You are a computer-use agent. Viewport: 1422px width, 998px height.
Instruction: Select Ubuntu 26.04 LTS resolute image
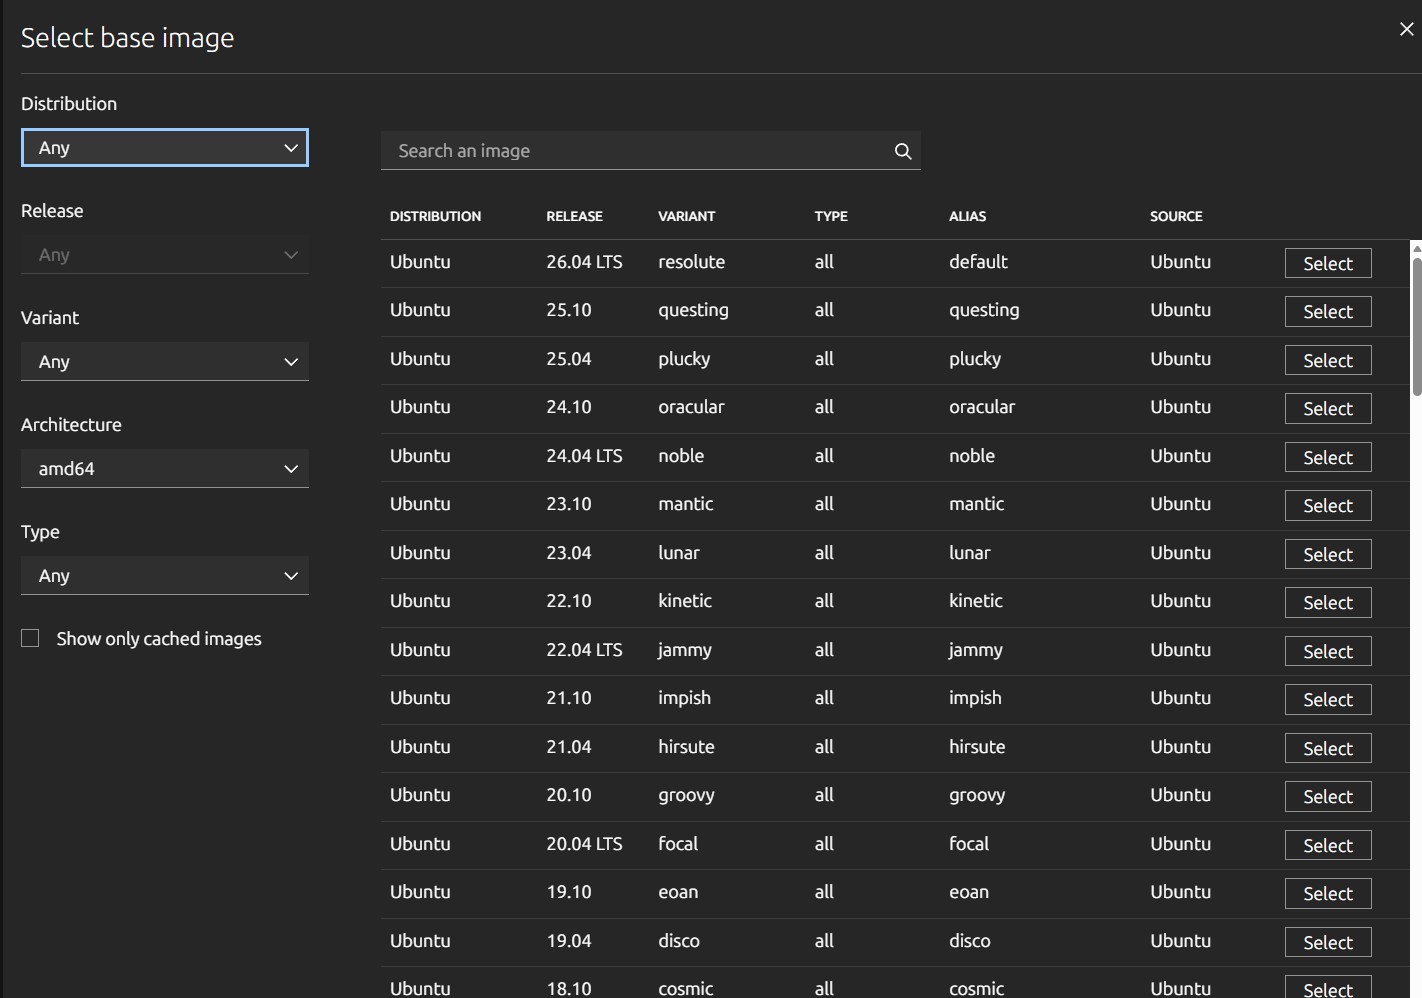click(x=1328, y=263)
